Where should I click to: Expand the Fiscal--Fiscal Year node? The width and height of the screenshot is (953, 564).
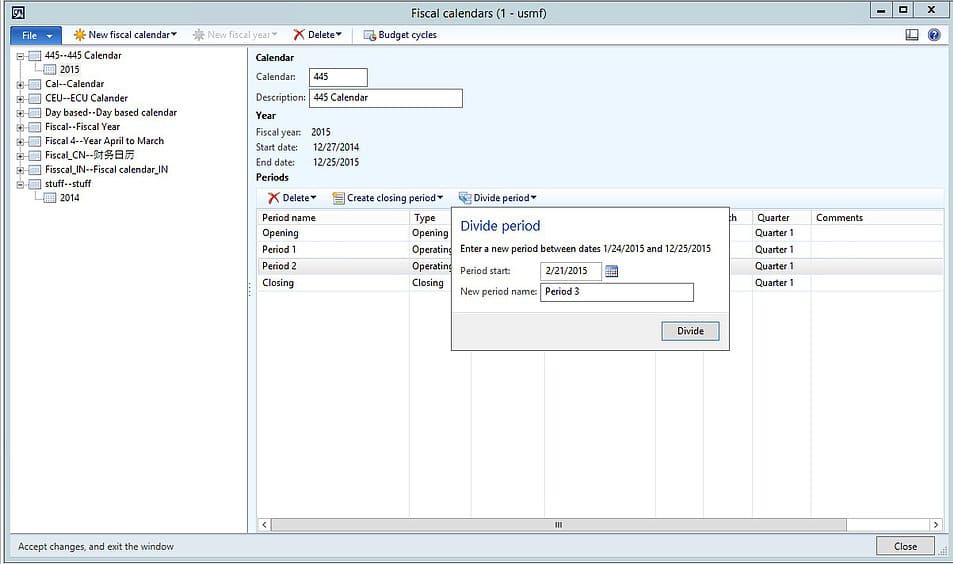[20, 127]
